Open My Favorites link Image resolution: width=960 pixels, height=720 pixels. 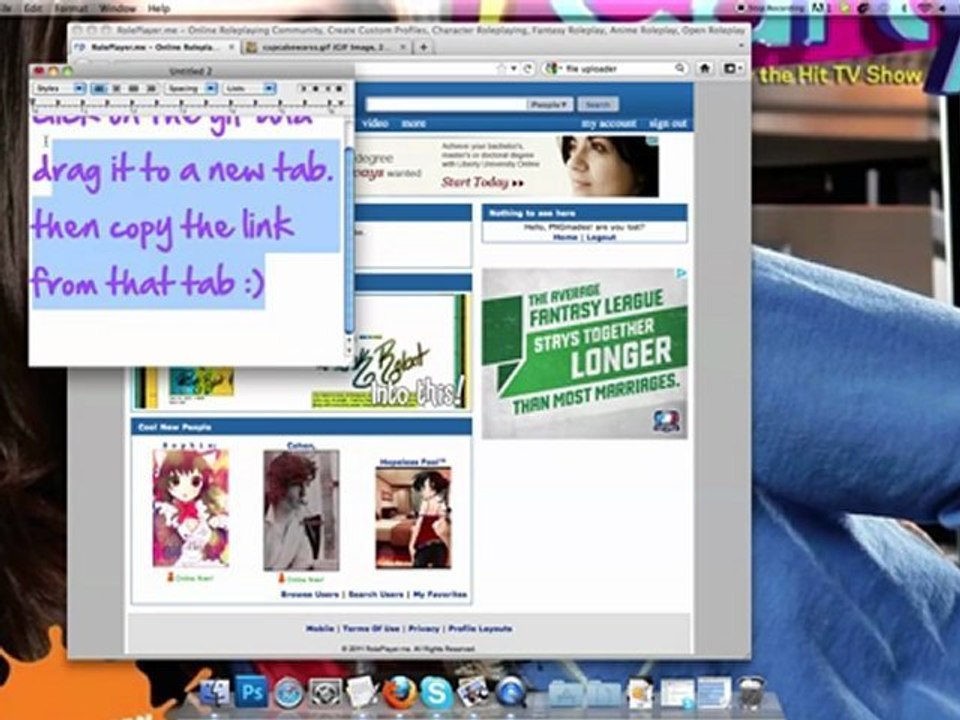(x=440, y=594)
